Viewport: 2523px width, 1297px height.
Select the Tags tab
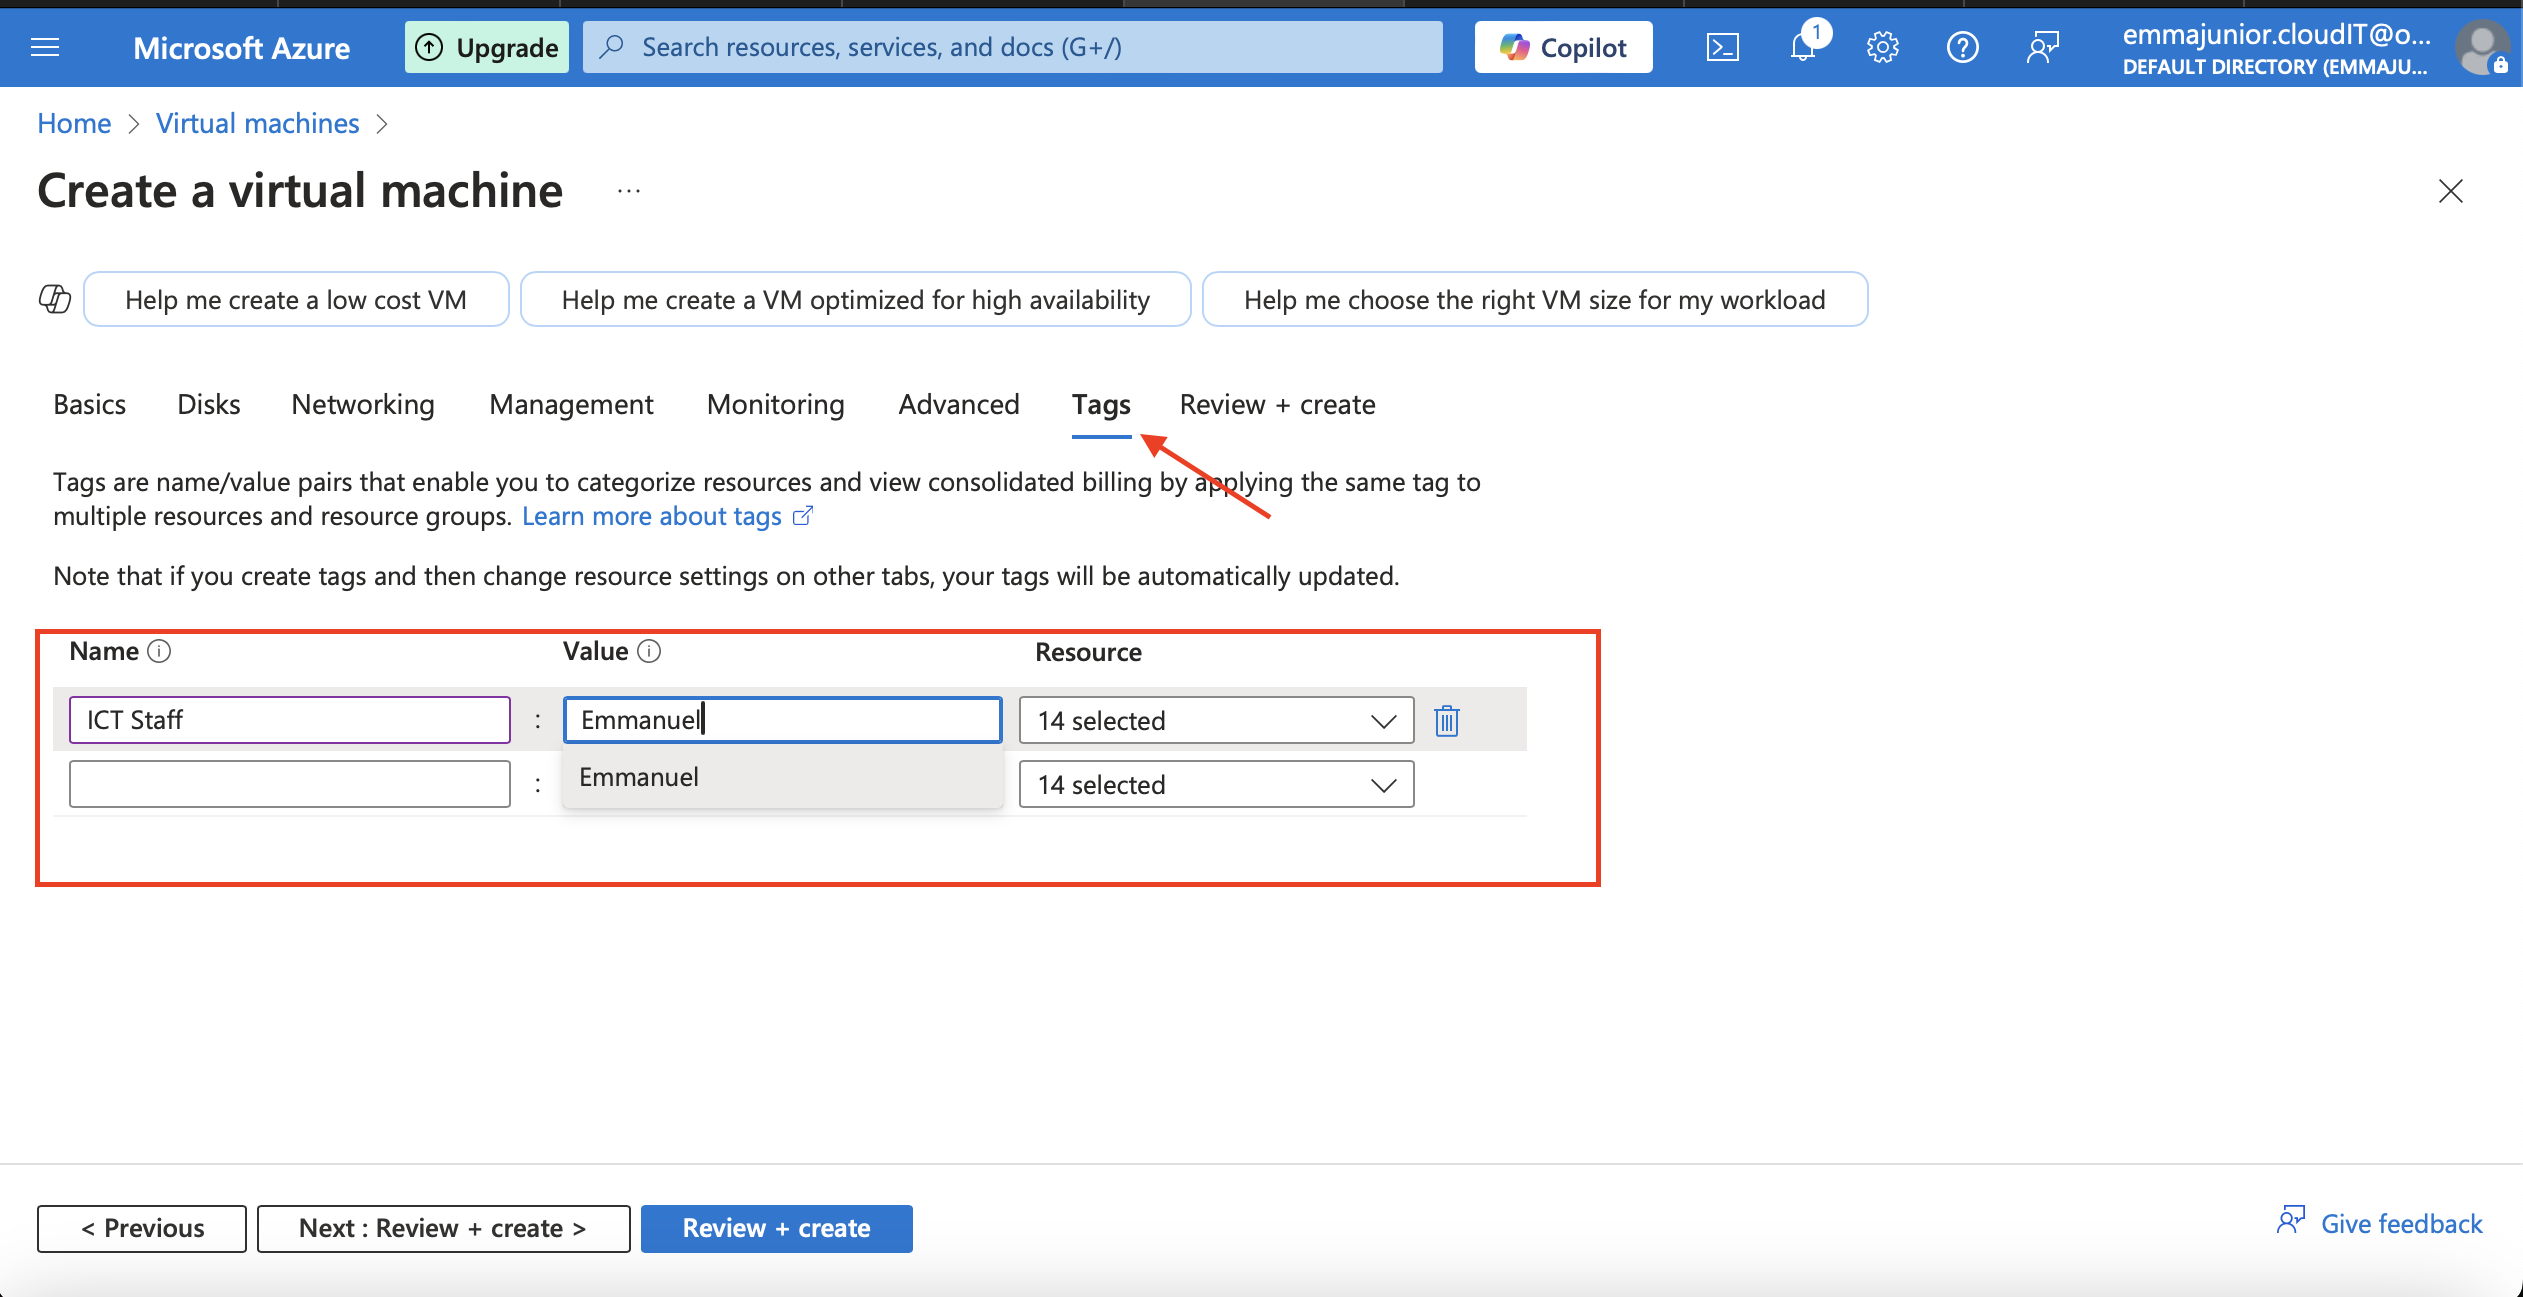point(1101,404)
